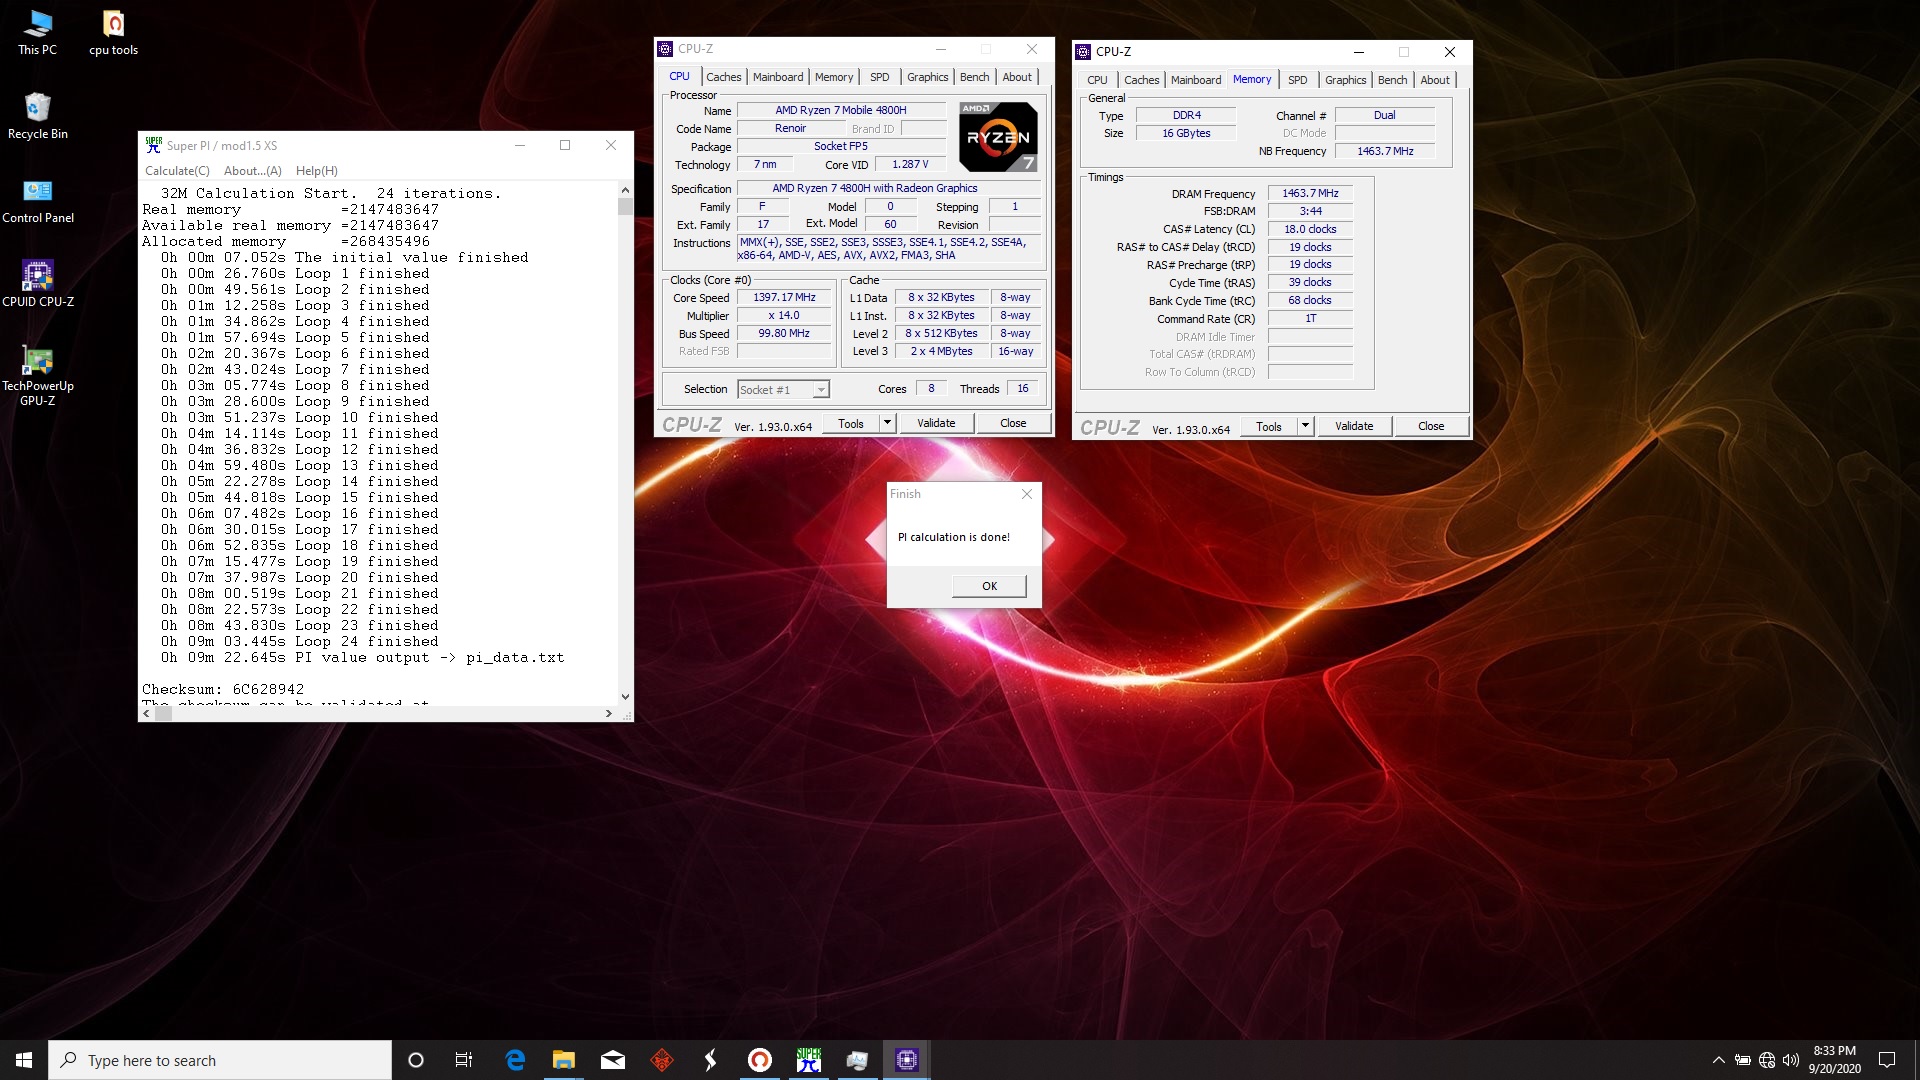Click the left CPU-Z window title icon
Viewport: 1920px width, 1080px height.
665,48
